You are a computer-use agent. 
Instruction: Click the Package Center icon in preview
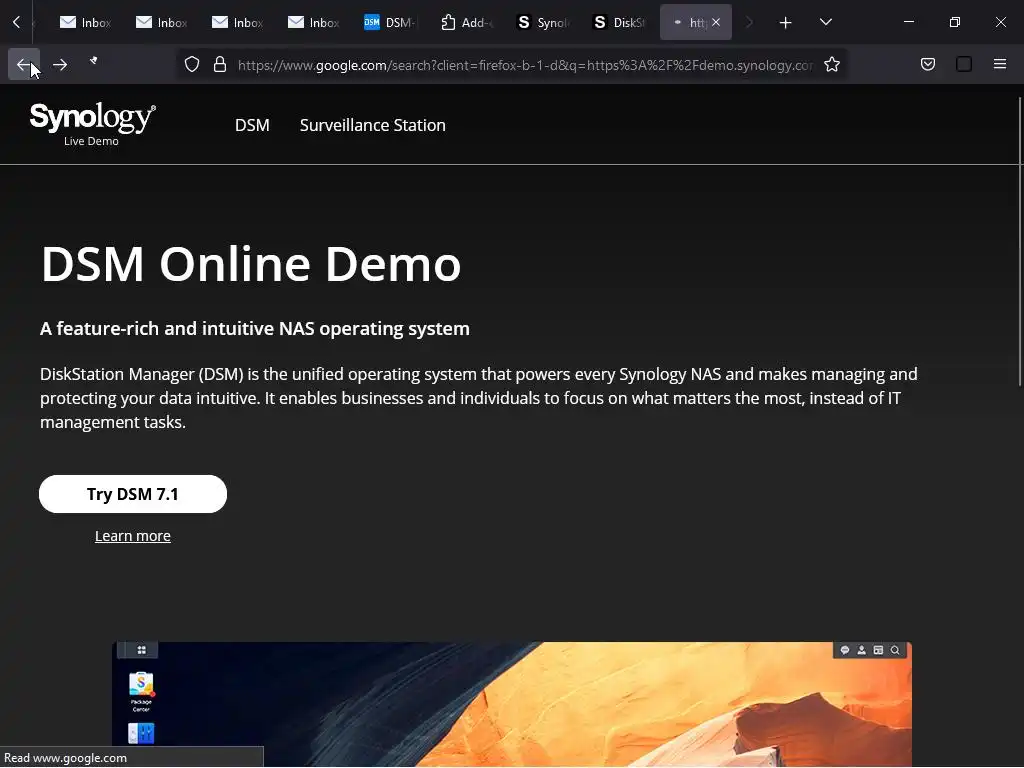click(141, 692)
